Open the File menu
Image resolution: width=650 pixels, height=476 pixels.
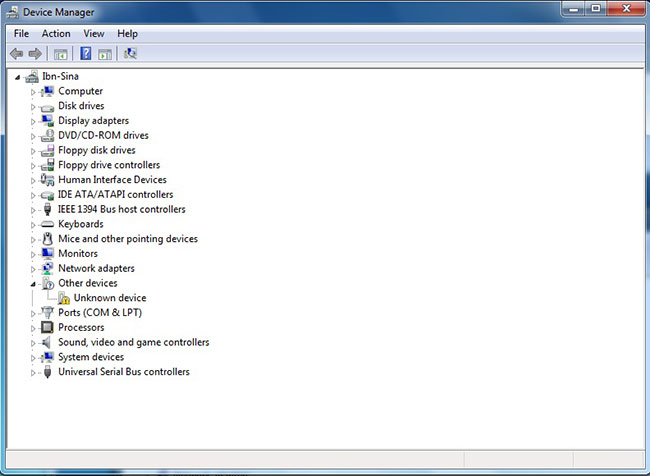point(21,34)
